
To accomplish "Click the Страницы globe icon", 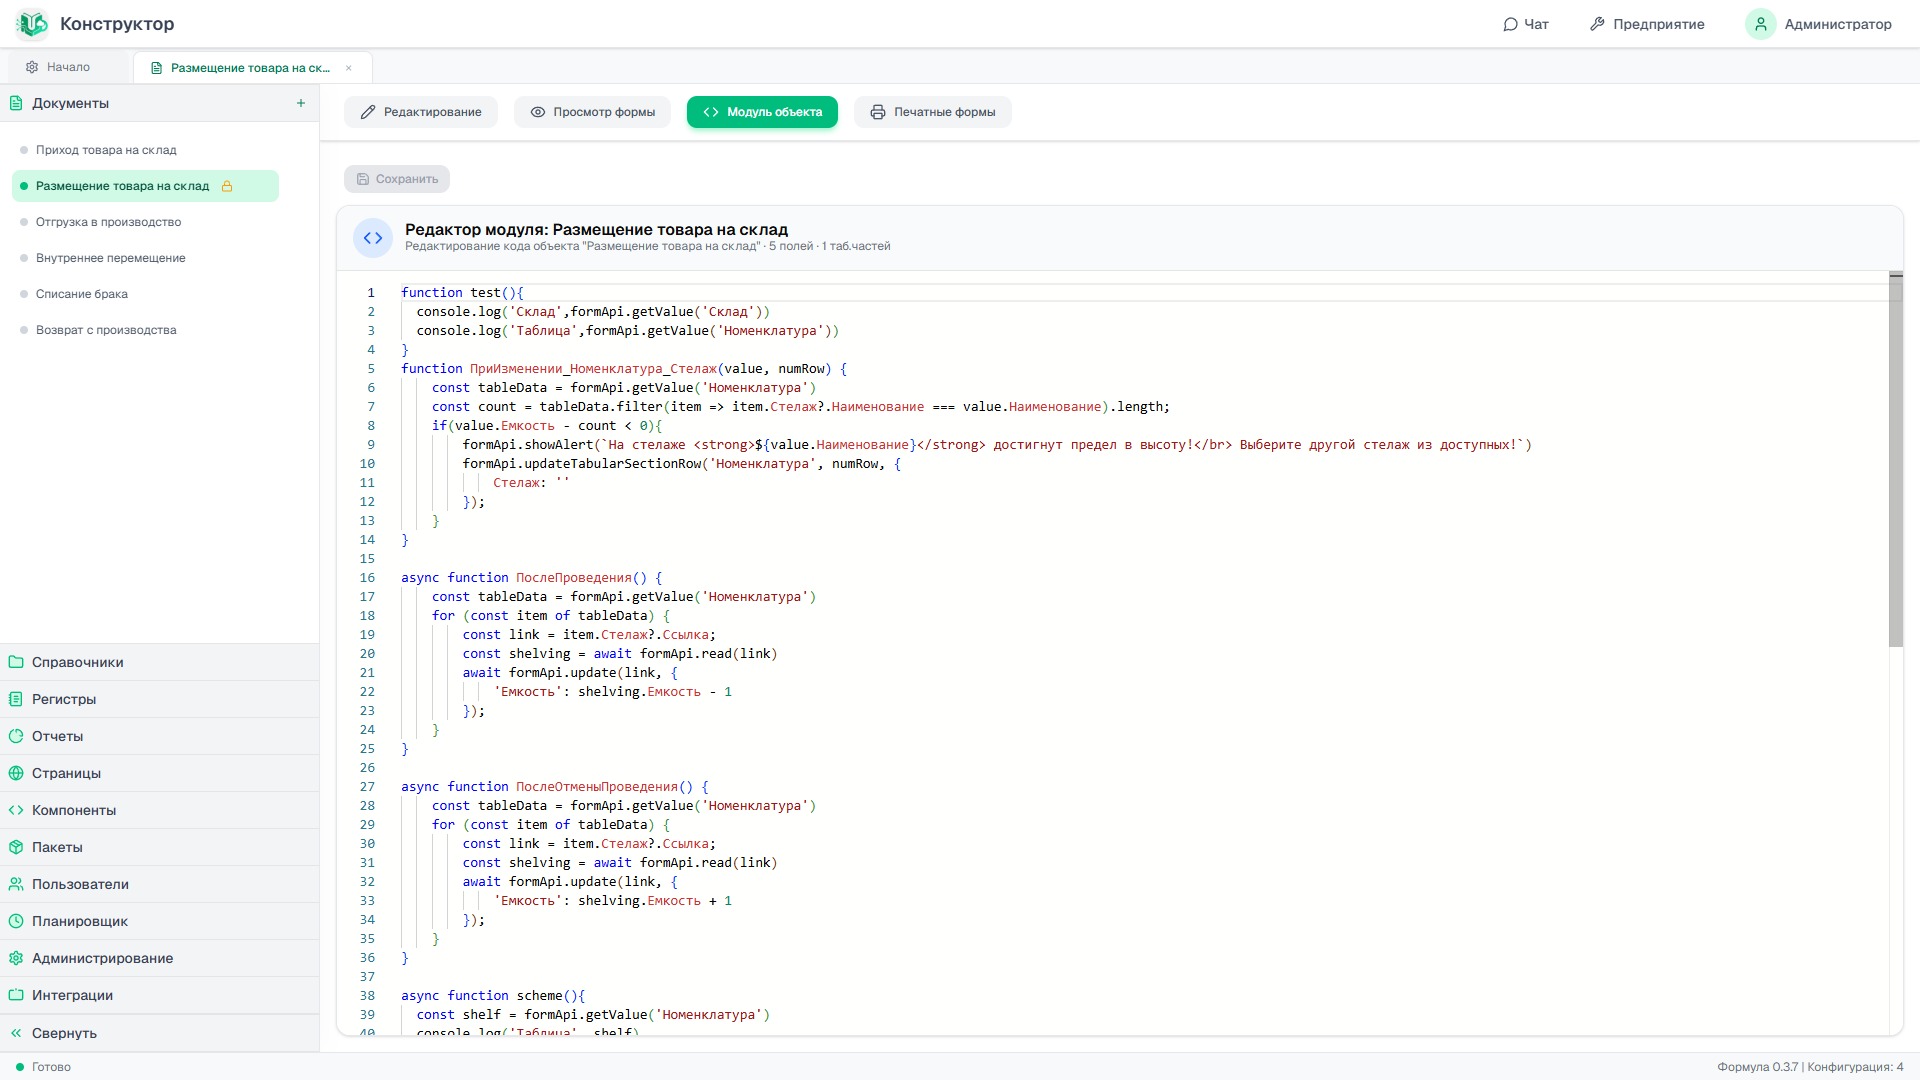I will click(16, 773).
